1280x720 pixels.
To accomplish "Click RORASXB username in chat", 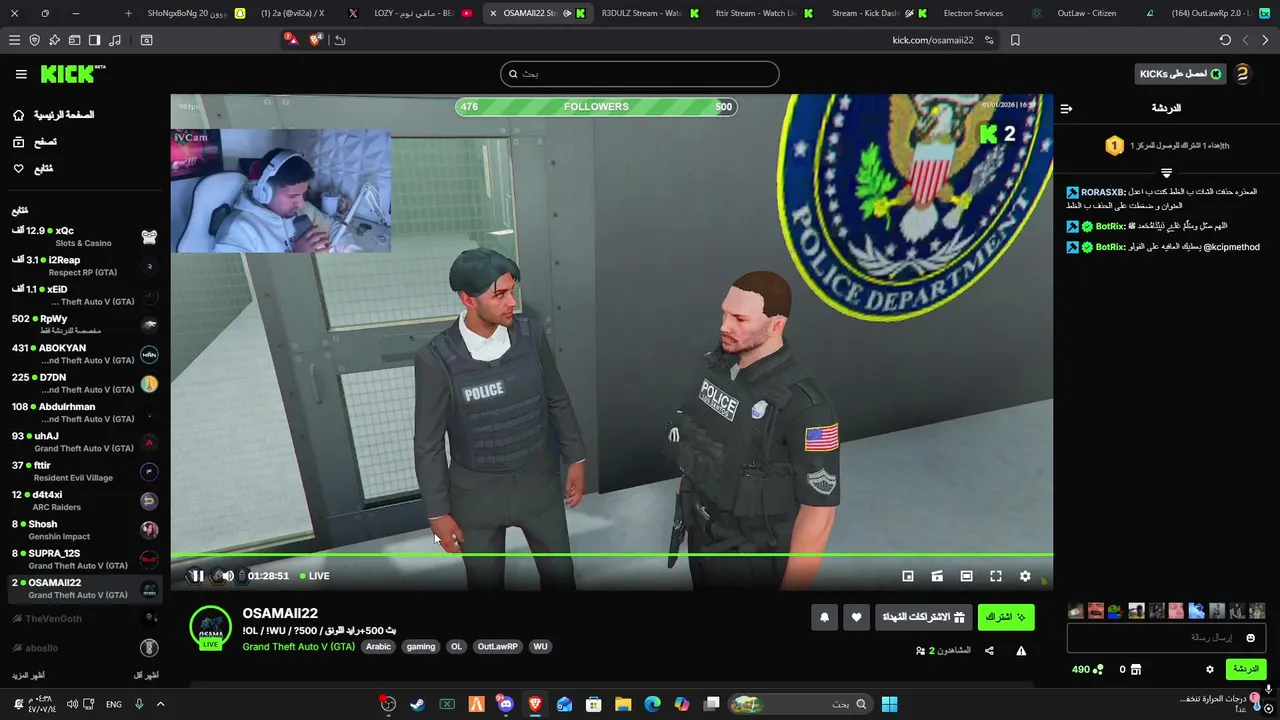I will point(1102,192).
